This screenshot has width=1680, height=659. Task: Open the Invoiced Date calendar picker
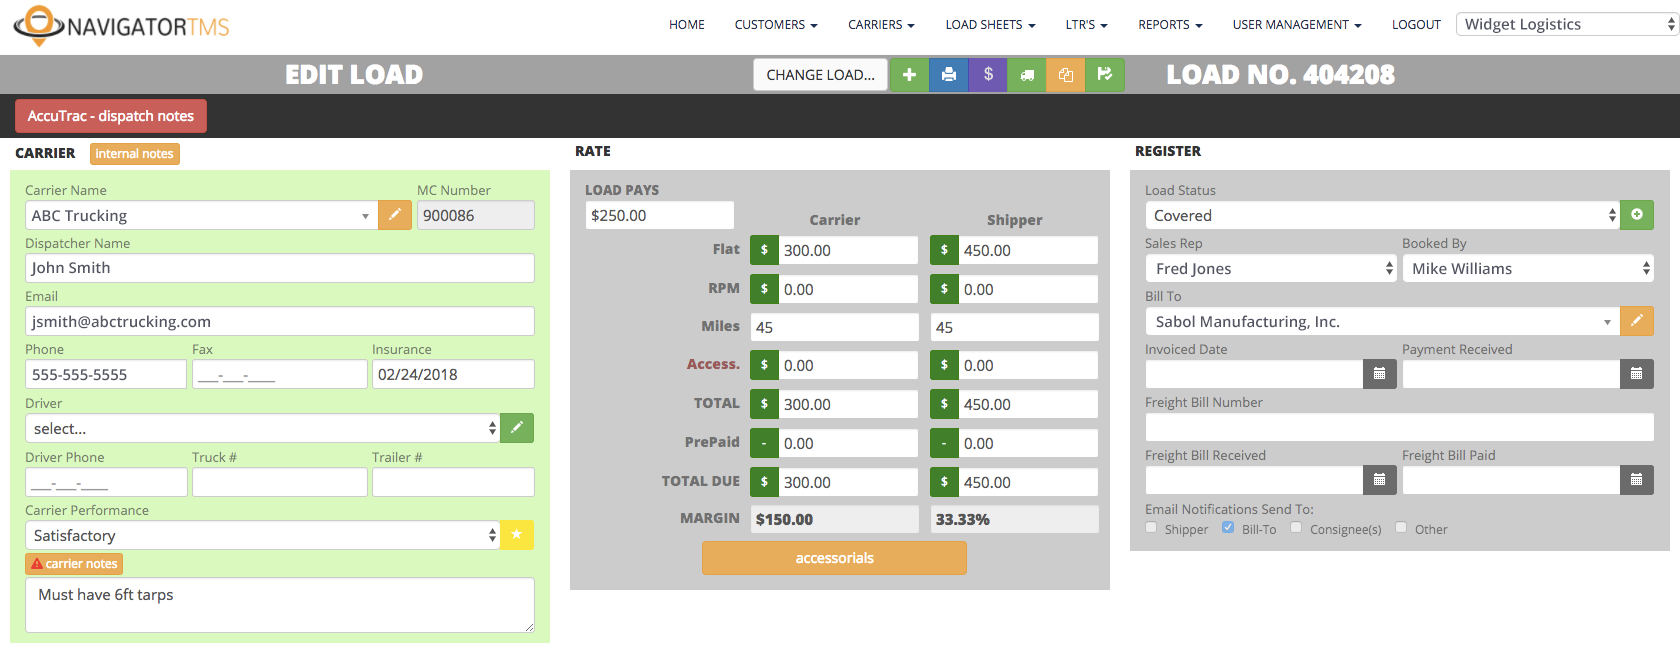point(1379,374)
